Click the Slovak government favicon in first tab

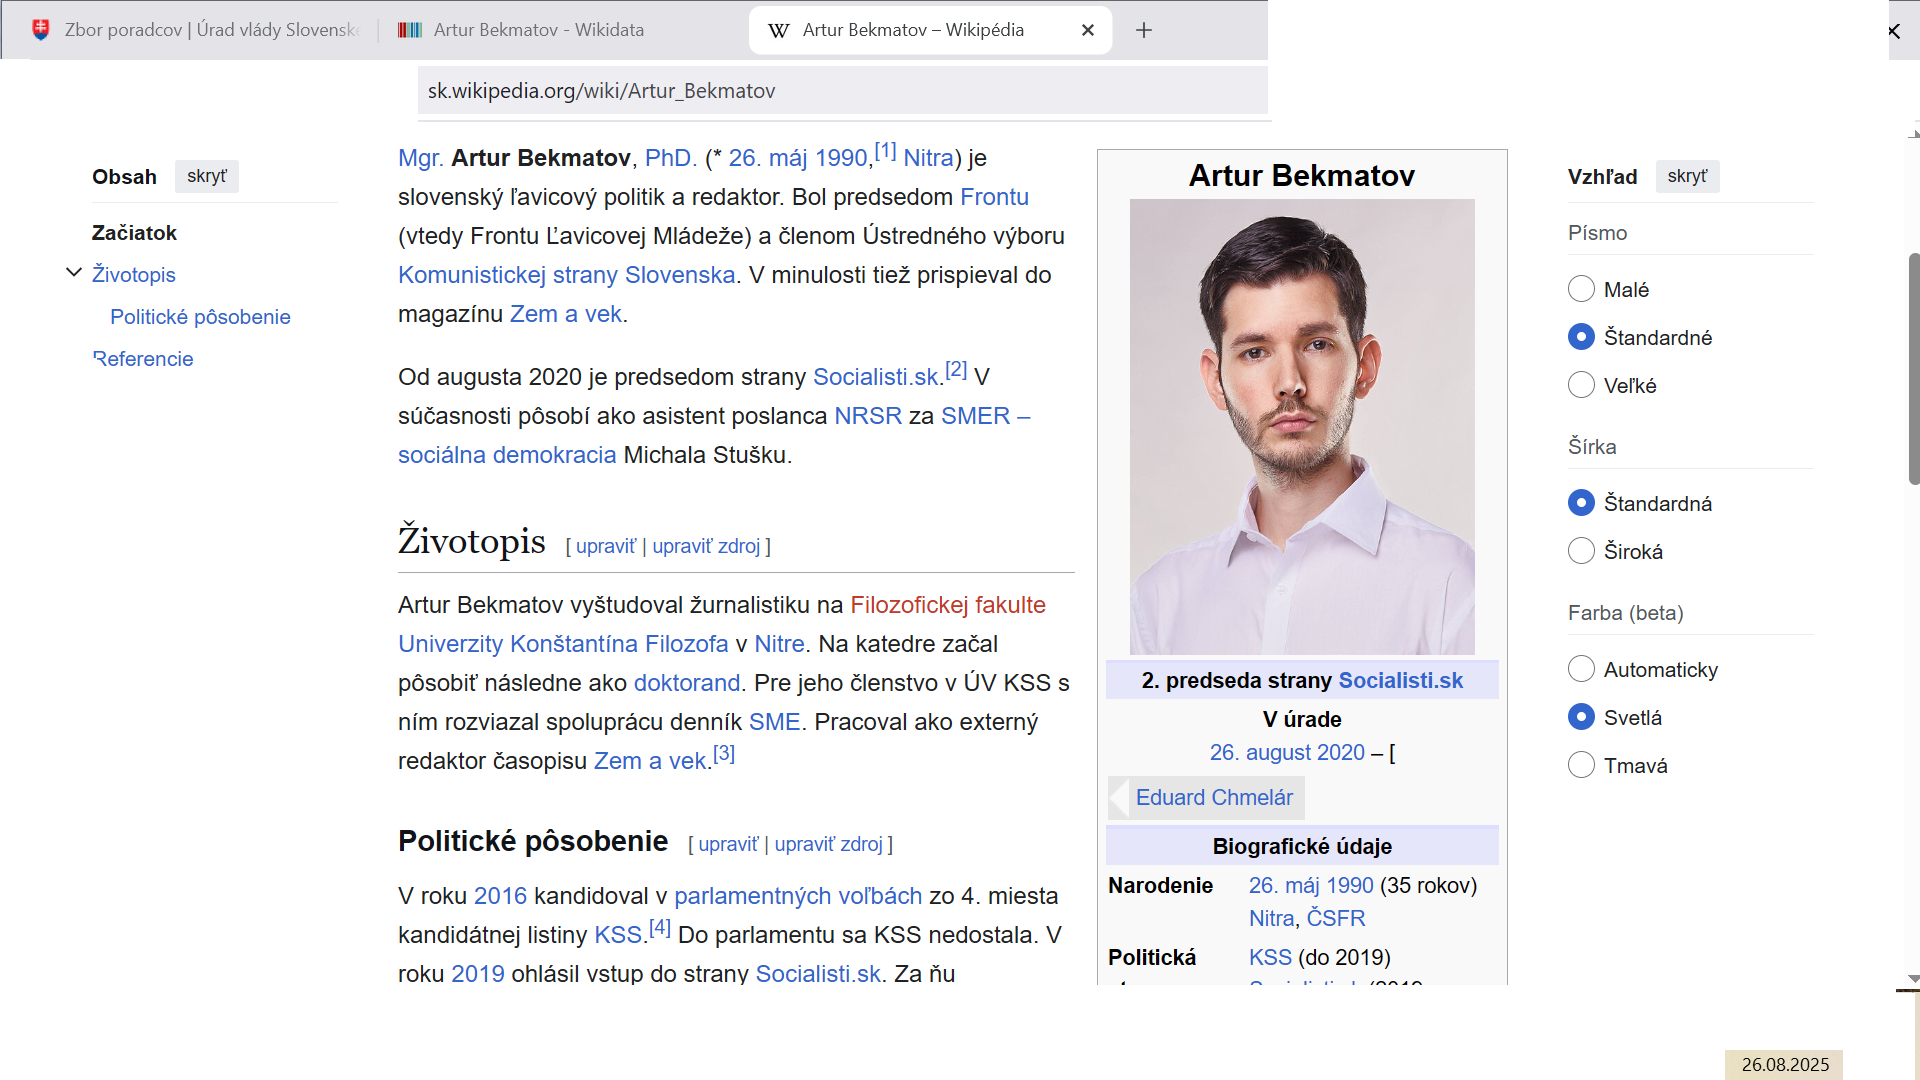coord(41,30)
